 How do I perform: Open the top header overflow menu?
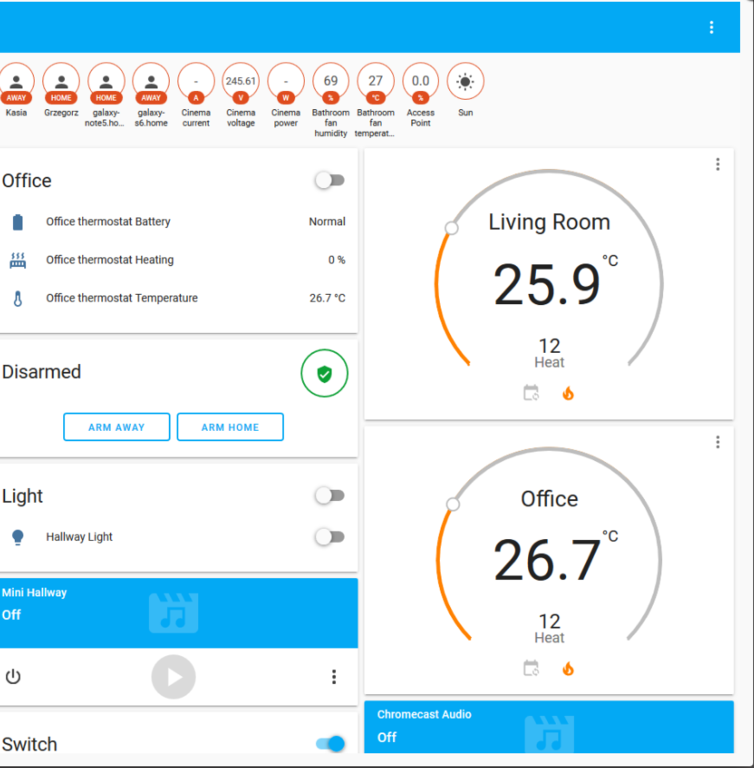[711, 27]
